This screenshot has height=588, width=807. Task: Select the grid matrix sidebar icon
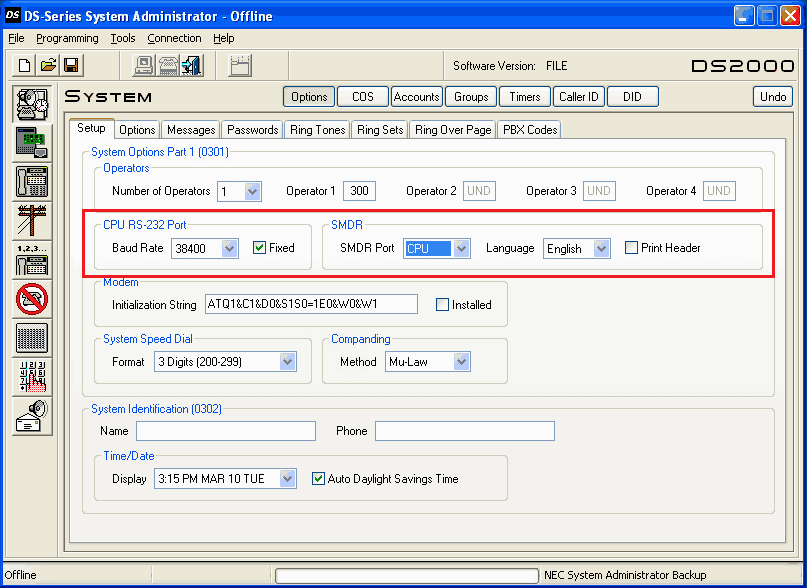[x=32, y=338]
